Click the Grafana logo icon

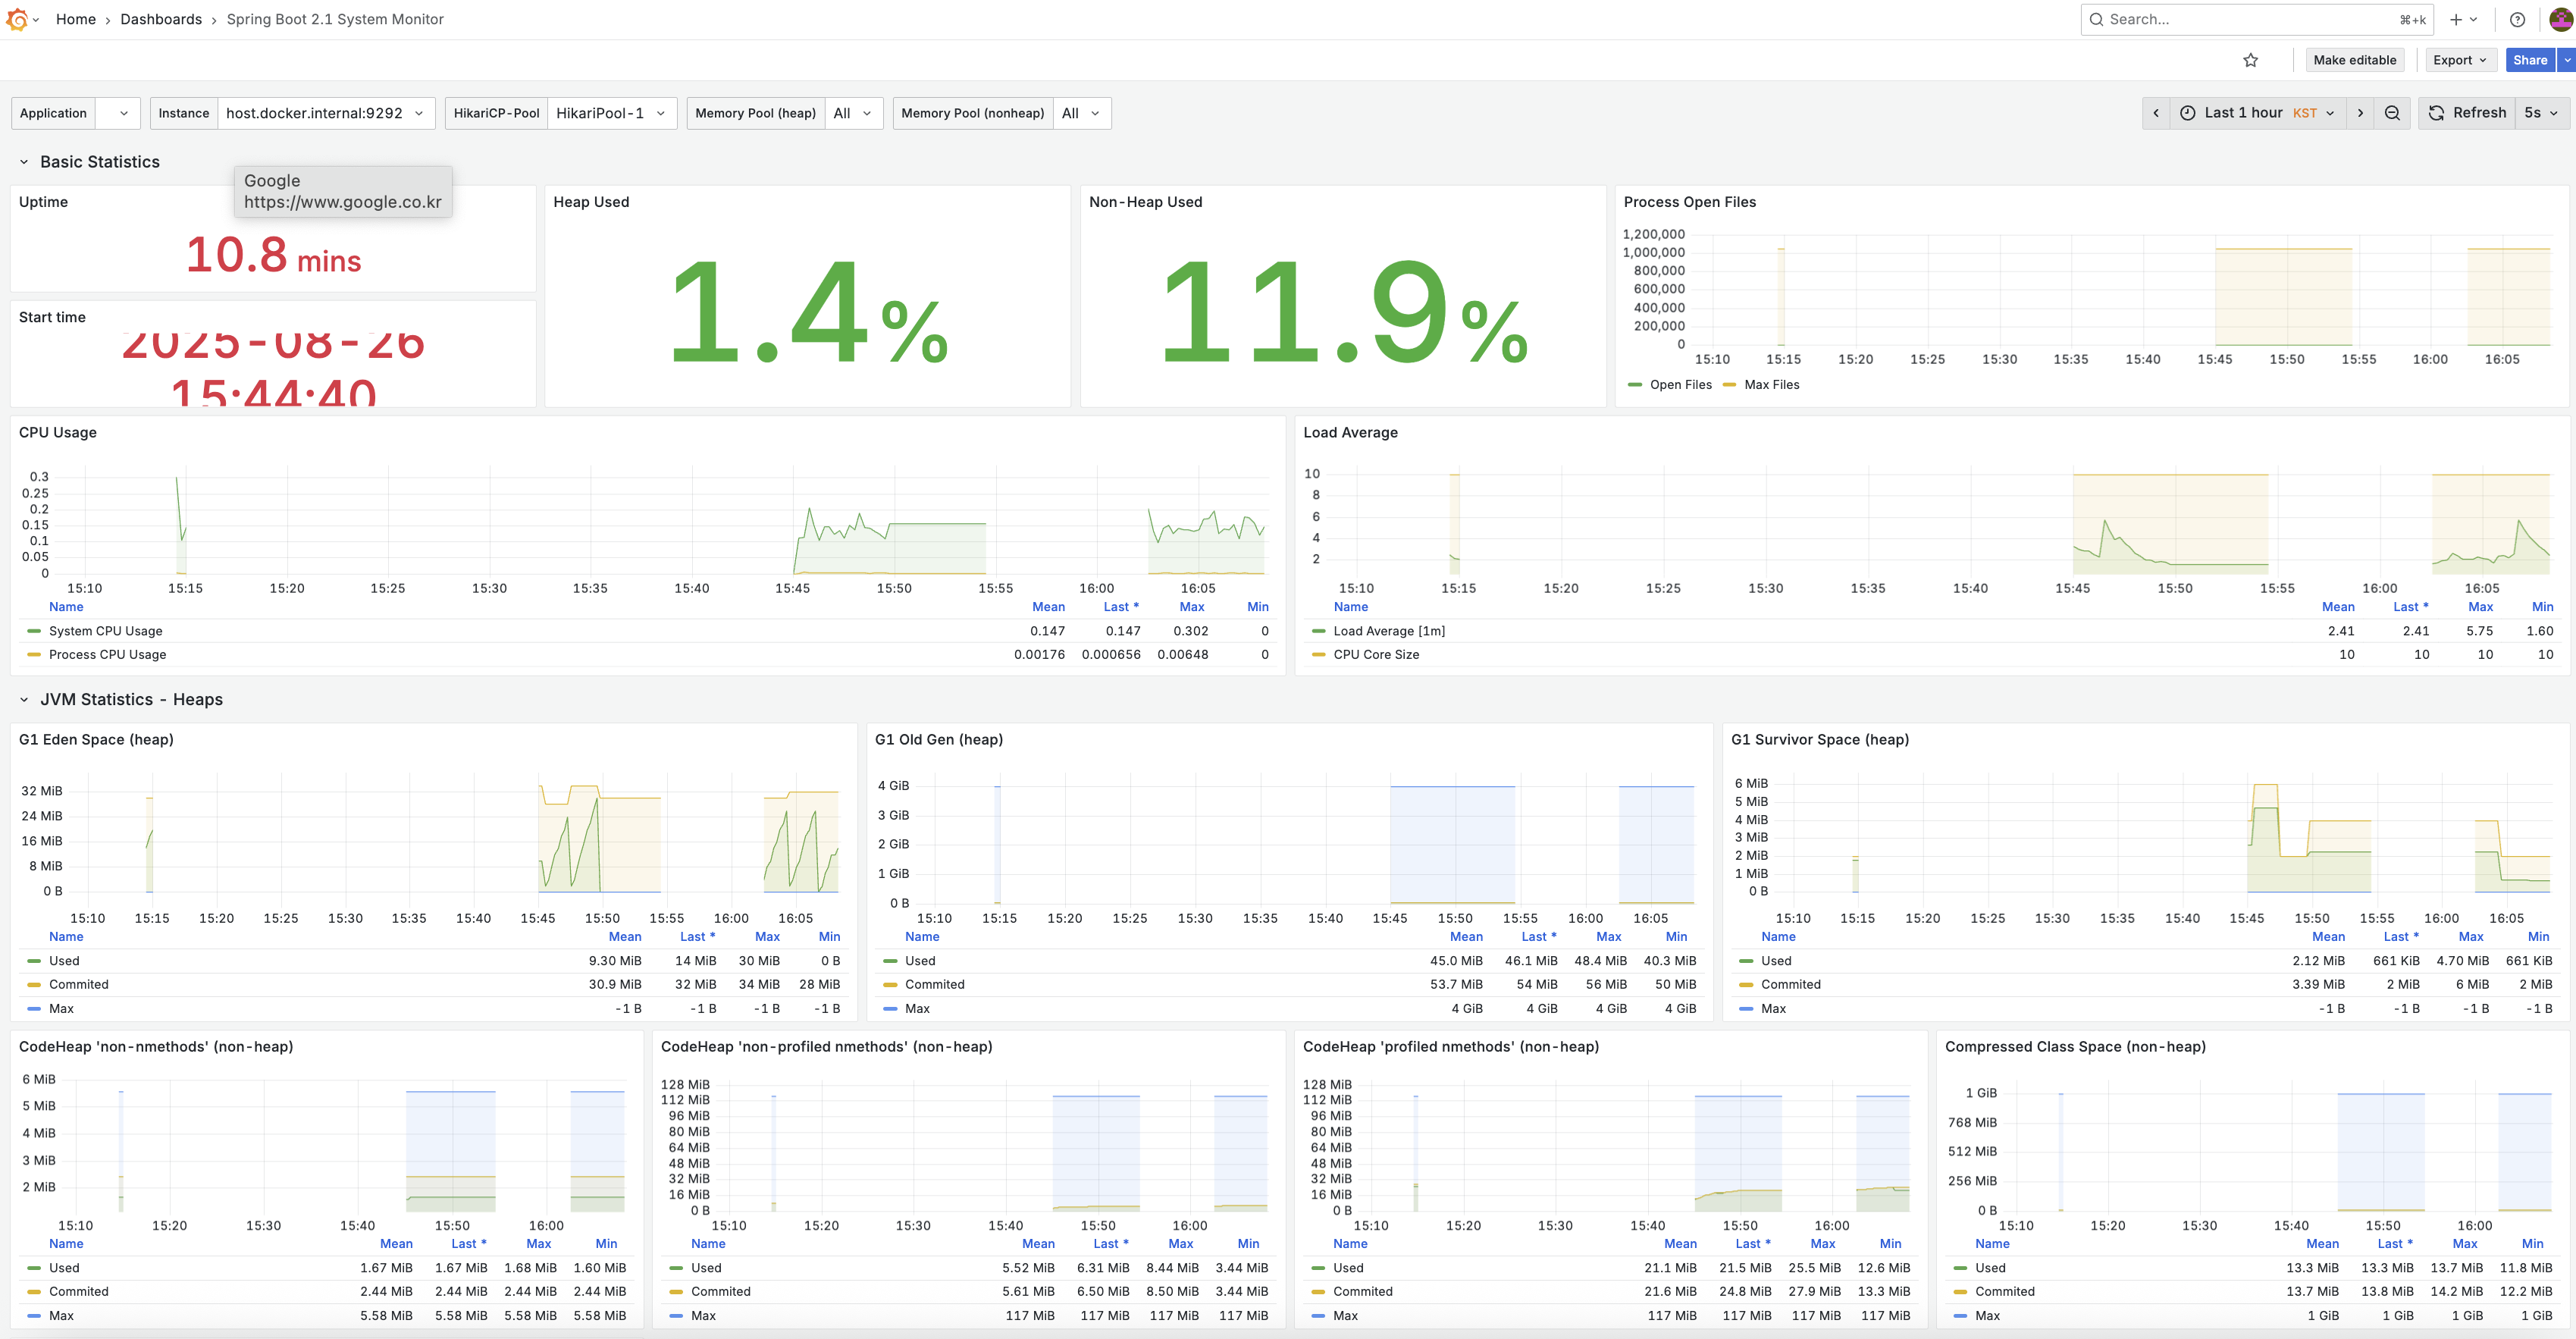click(17, 19)
